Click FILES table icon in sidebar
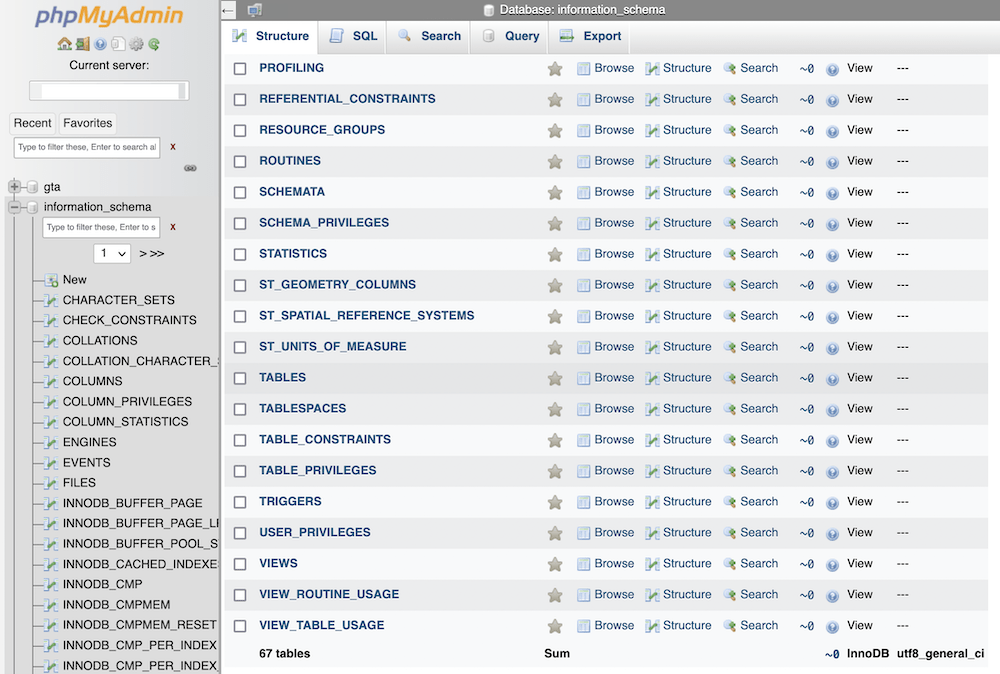This screenshot has height=674, width=1000. (51, 483)
